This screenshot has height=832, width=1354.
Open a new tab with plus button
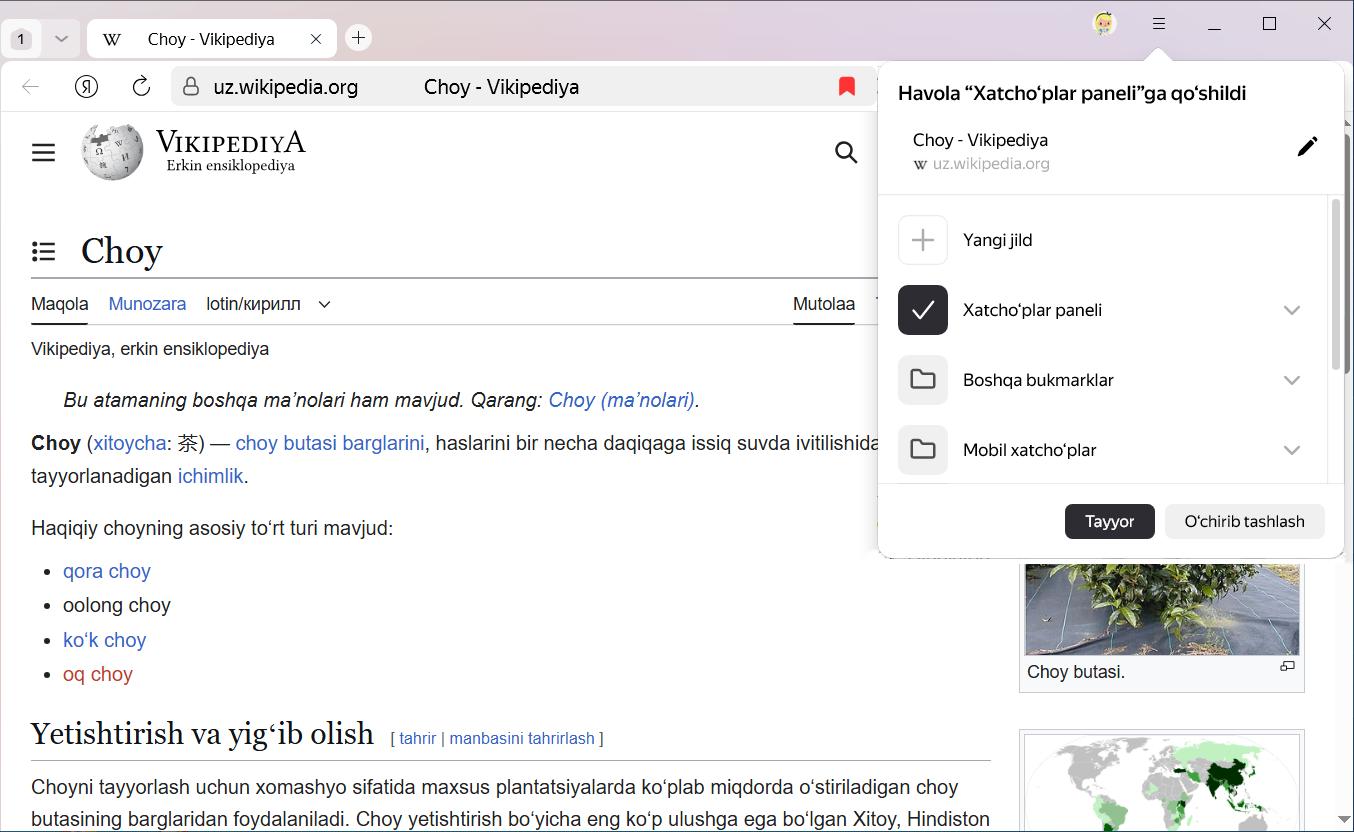358,38
